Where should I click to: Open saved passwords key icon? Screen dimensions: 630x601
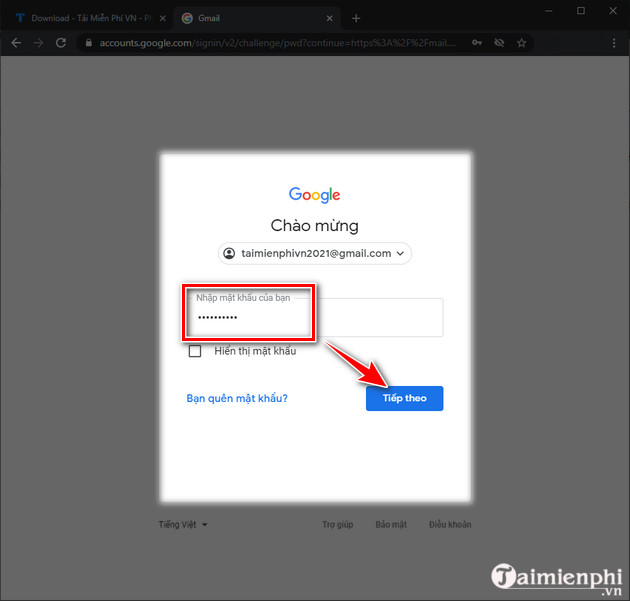coord(477,43)
